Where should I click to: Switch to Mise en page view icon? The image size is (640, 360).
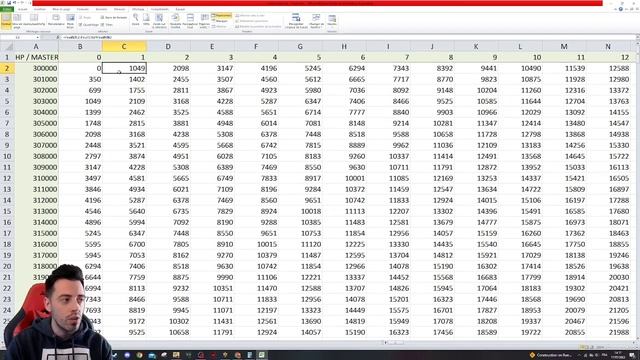tap(17, 21)
